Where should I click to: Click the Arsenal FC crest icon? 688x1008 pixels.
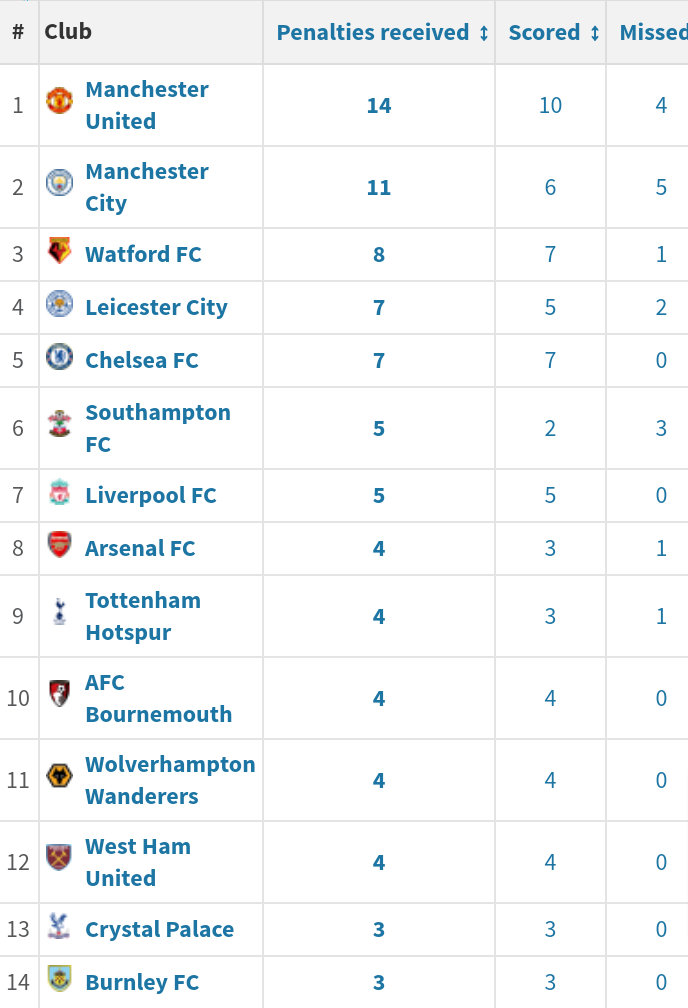[x=60, y=545]
